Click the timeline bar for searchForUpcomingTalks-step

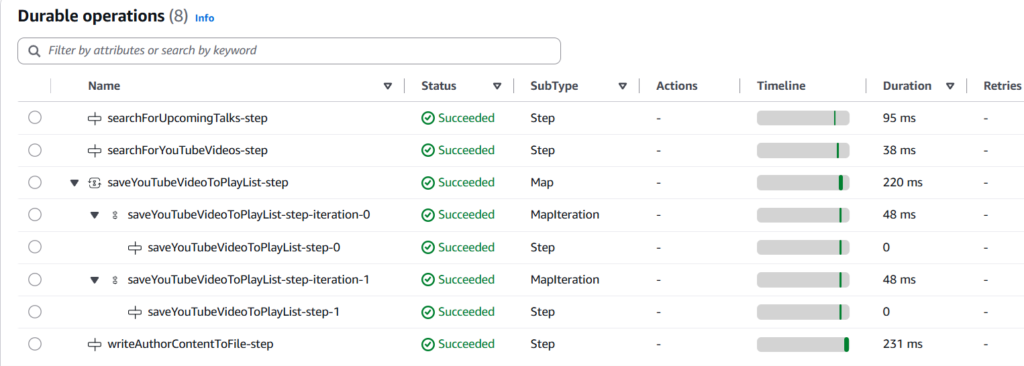803,118
